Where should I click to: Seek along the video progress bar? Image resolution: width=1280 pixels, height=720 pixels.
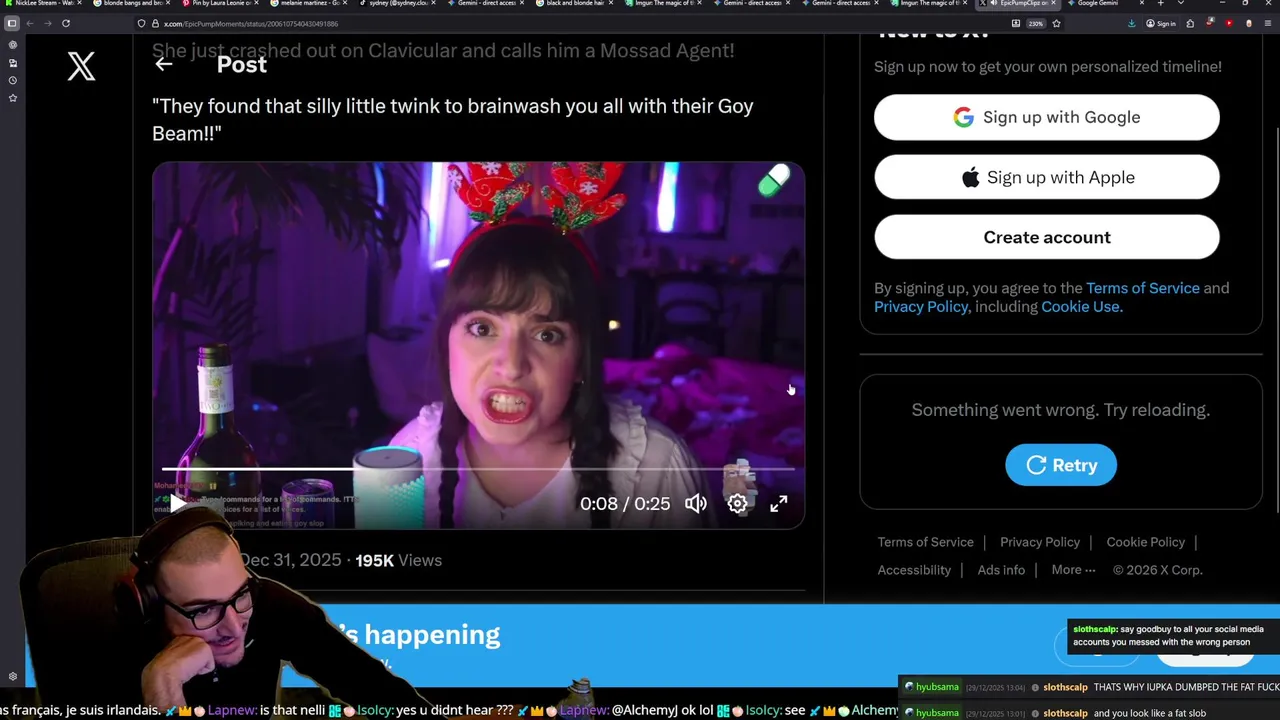point(478,468)
